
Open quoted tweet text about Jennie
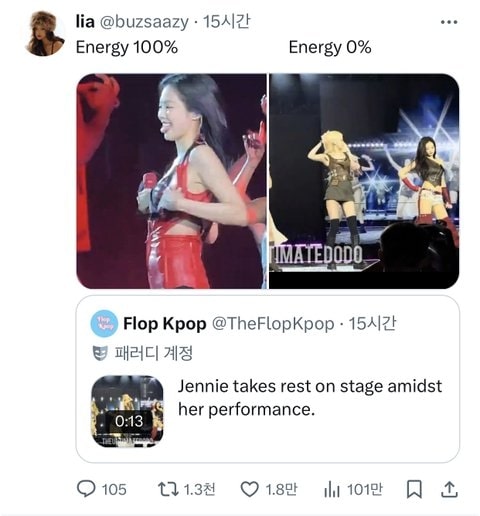(x=310, y=398)
